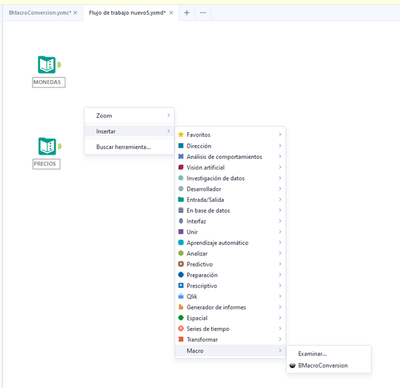
Task: Choose Examinar... in the Macro submenu
Action: tap(329, 354)
